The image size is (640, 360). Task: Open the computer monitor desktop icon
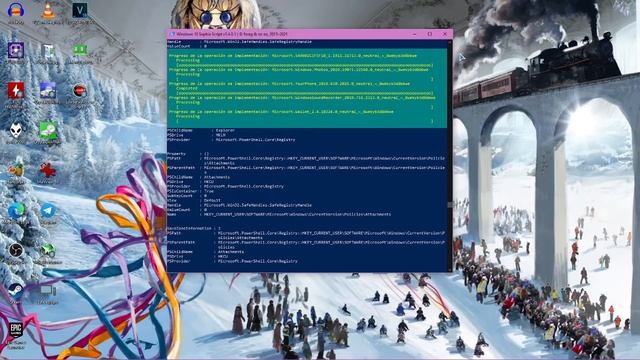(x=48, y=291)
